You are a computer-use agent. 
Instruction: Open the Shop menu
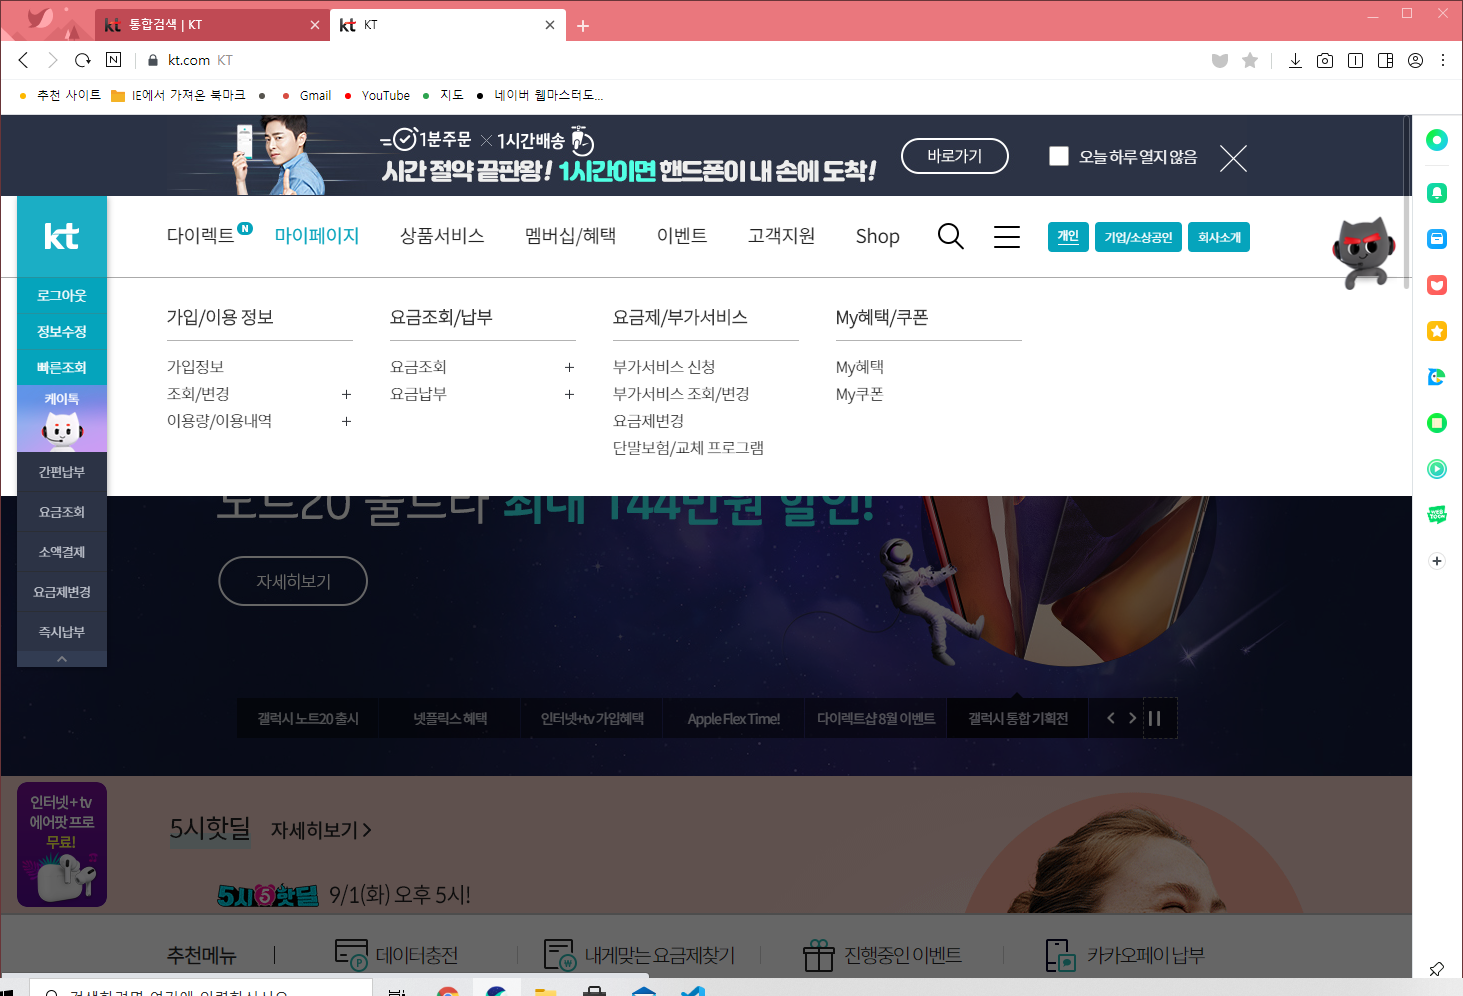click(878, 236)
